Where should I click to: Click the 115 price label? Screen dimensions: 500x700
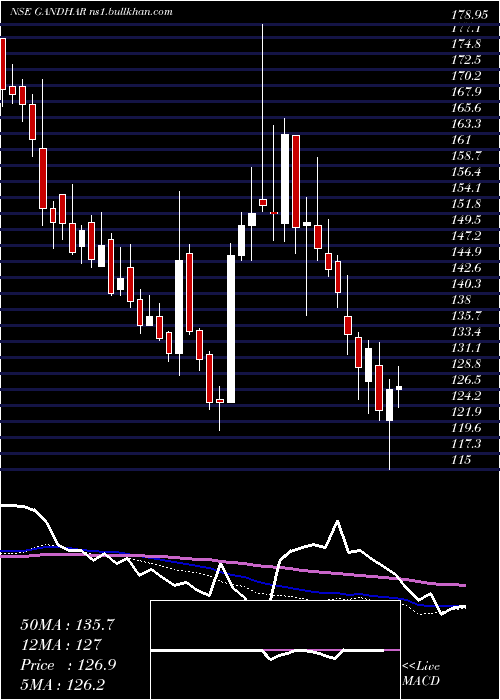[461, 460]
